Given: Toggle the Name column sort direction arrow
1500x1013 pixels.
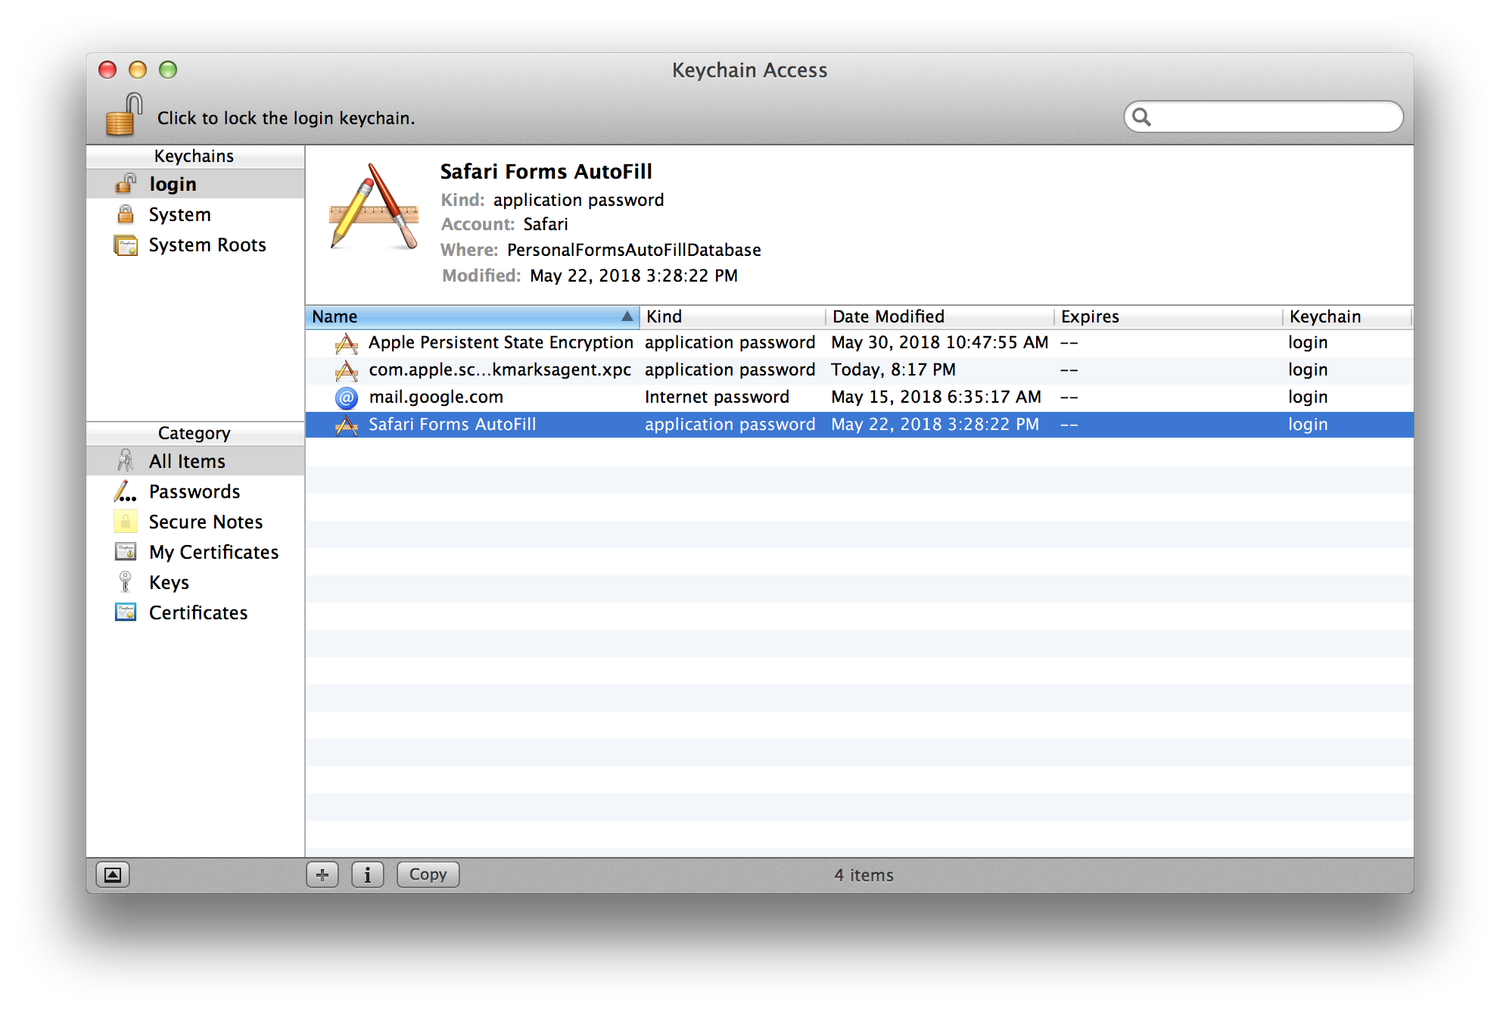Looking at the screenshot, I should pos(627,316).
